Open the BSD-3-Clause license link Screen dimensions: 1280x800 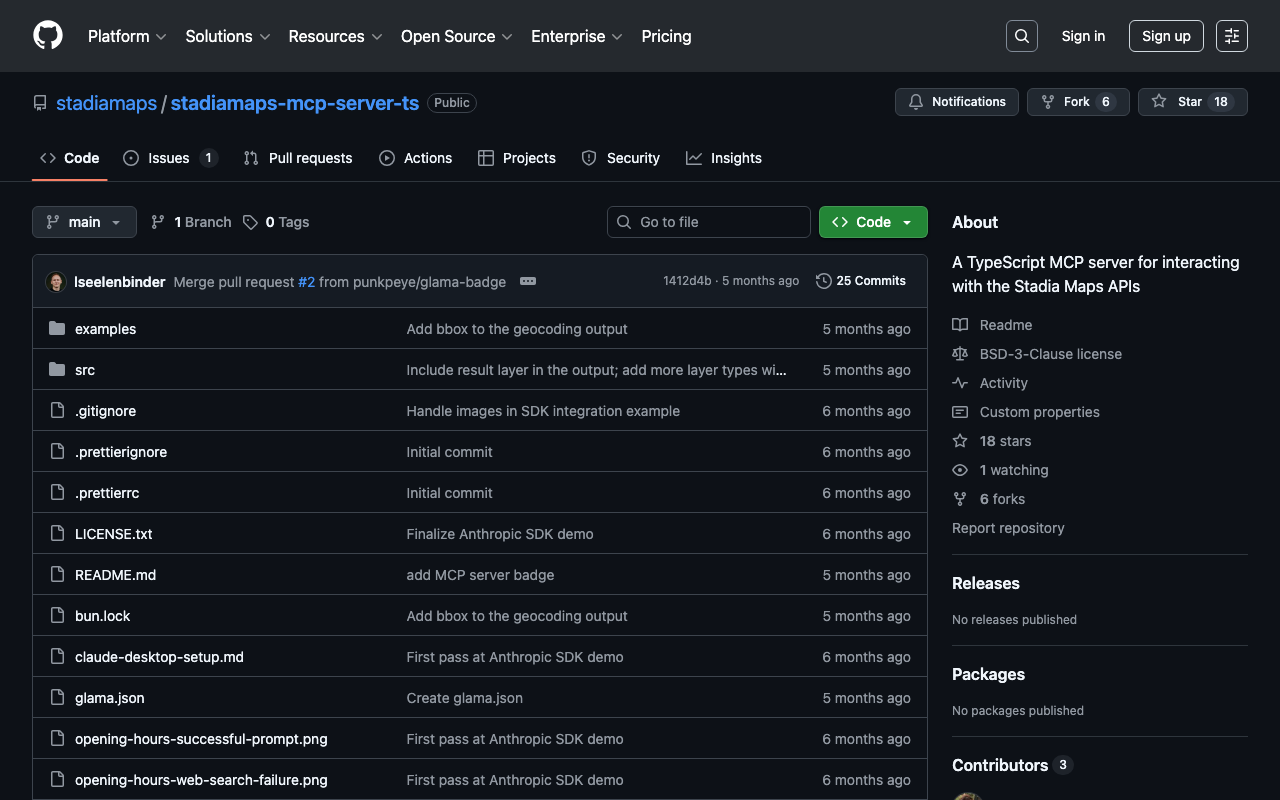pyautogui.click(x=1050, y=354)
